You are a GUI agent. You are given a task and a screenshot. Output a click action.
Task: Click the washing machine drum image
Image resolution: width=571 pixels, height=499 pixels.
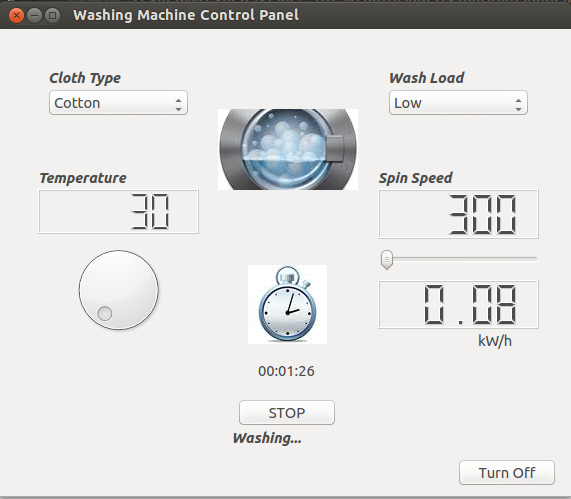[288, 149]
